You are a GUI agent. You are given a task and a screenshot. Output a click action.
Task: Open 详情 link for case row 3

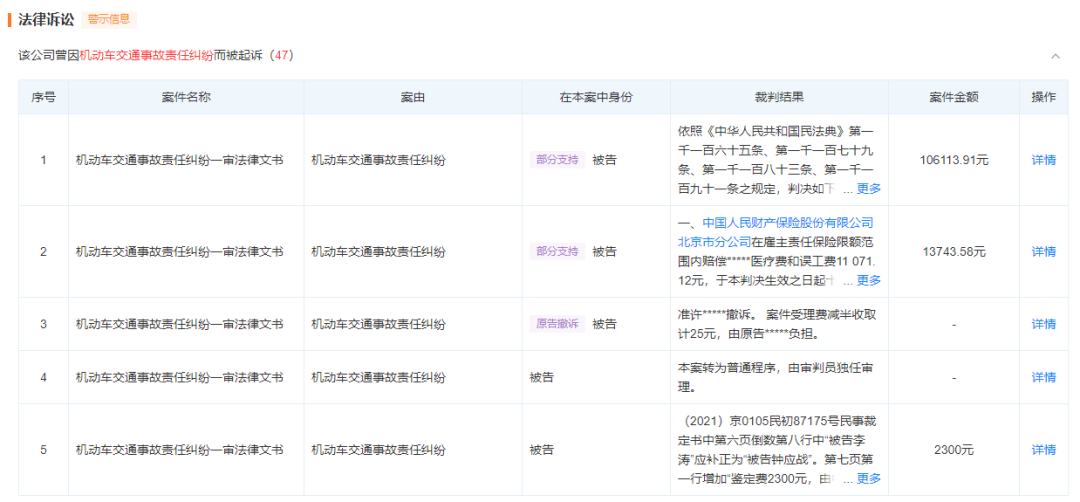tap(1043, 324)
